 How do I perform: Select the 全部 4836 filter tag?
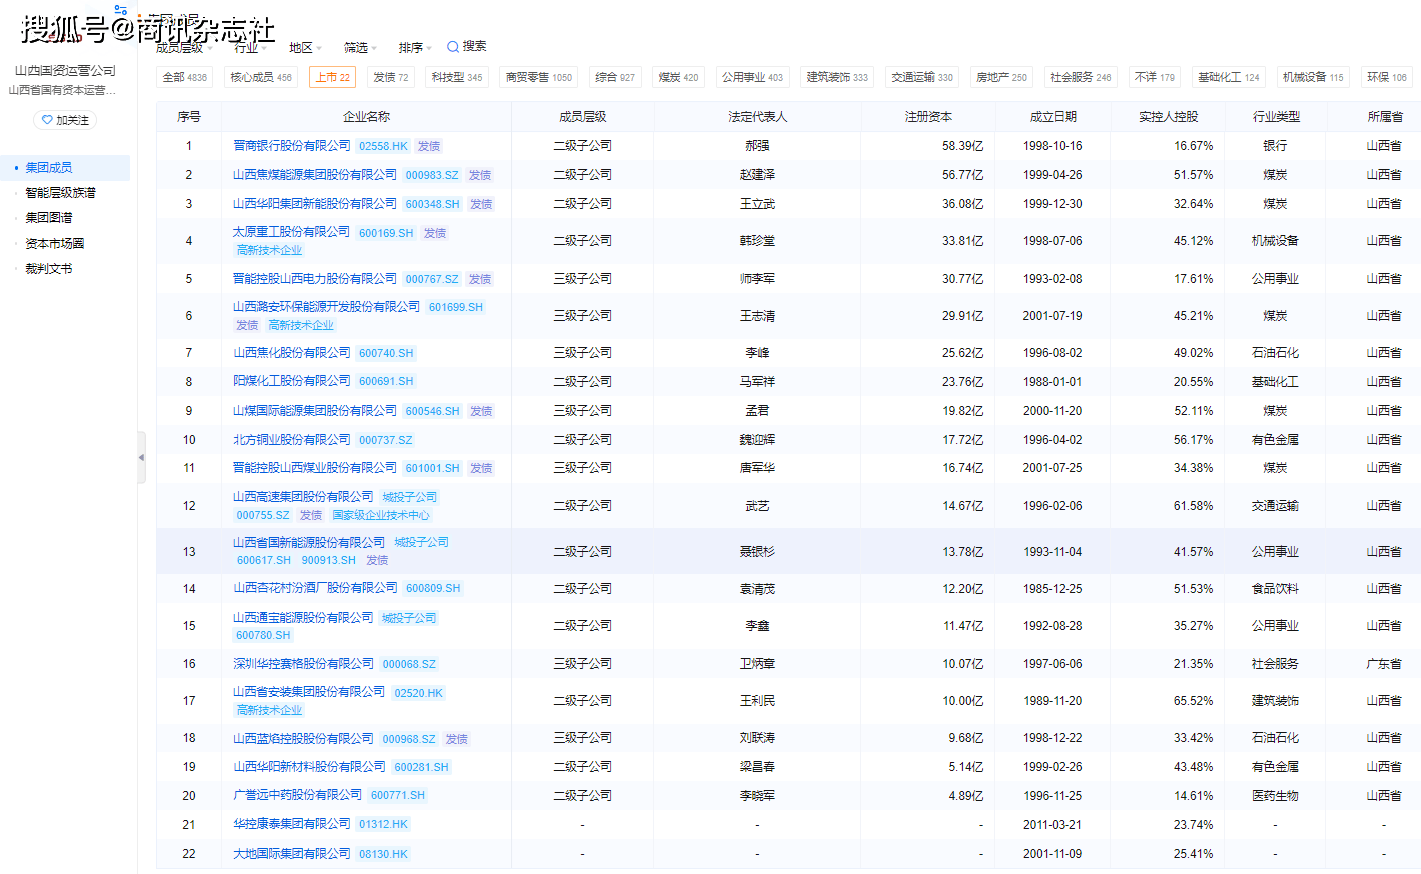point(185,77)
